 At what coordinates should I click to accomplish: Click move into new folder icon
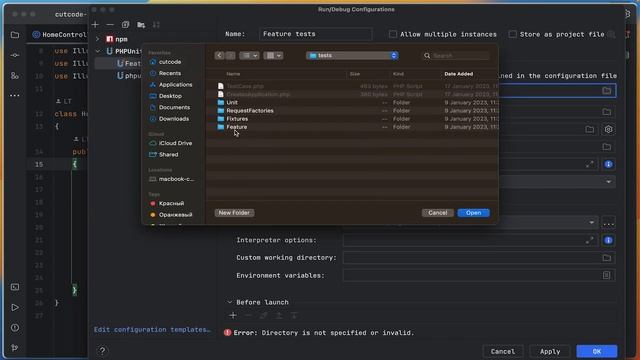pyautogui.click(x=141, y=25)
